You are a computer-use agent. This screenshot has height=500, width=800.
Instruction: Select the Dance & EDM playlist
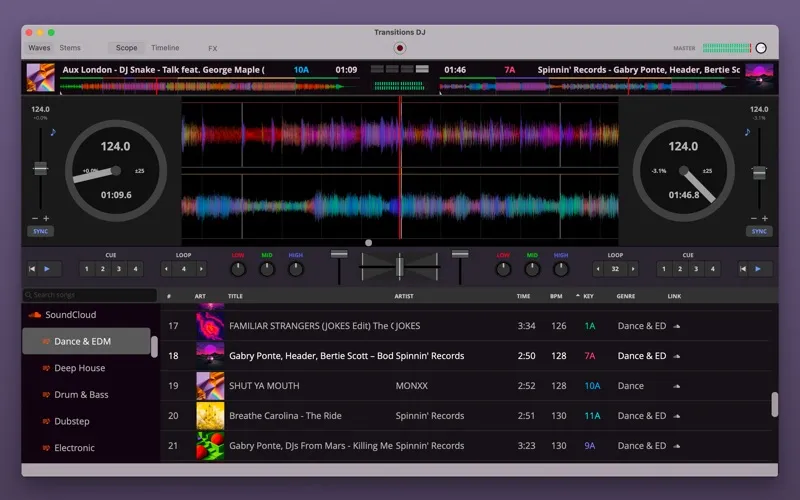(x=87, y=341)
